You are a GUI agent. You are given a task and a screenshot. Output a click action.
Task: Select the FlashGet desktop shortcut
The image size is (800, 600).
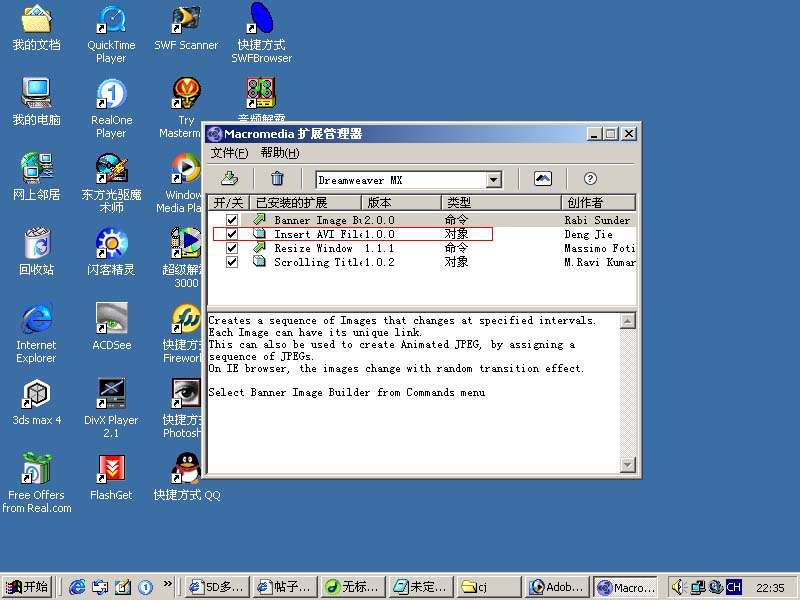pos(111,477)
